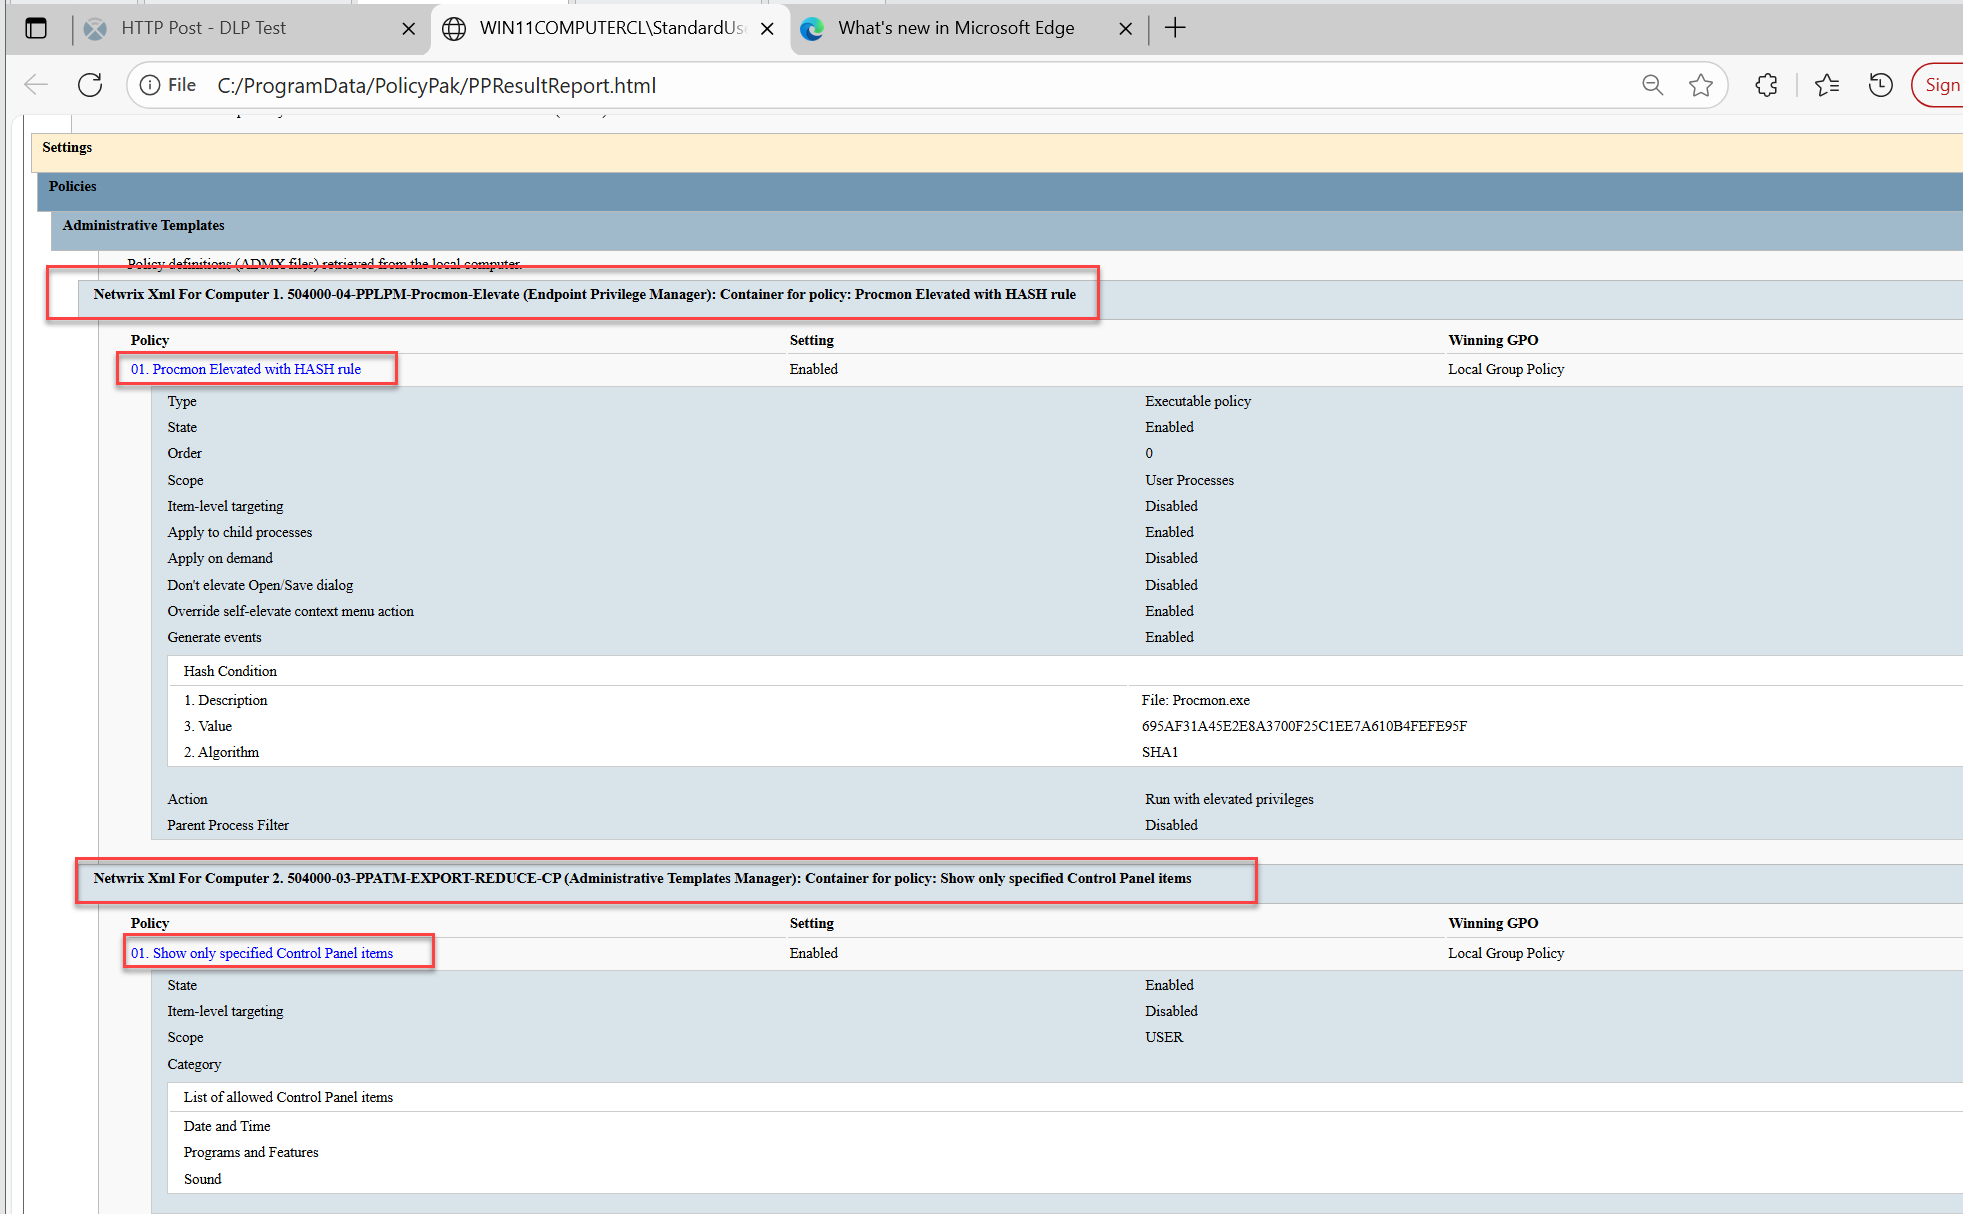1963x1214 pixels.
Task: Open the browser History icon
Action: coord(1880,85)
